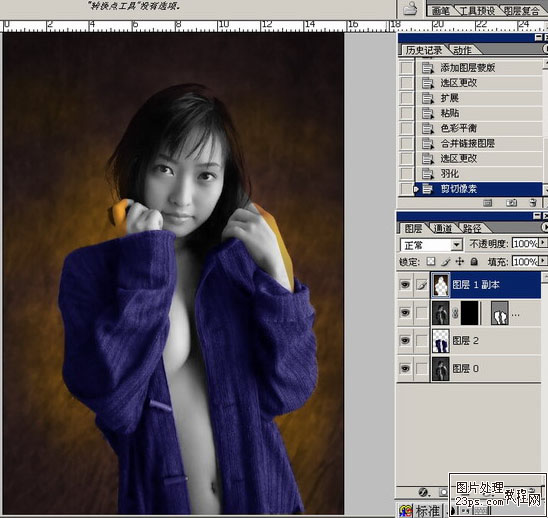This screenshot has width=548, height=518.
Task: Open the 动作 (Actions) tab
Action: (x=463, y=50)
